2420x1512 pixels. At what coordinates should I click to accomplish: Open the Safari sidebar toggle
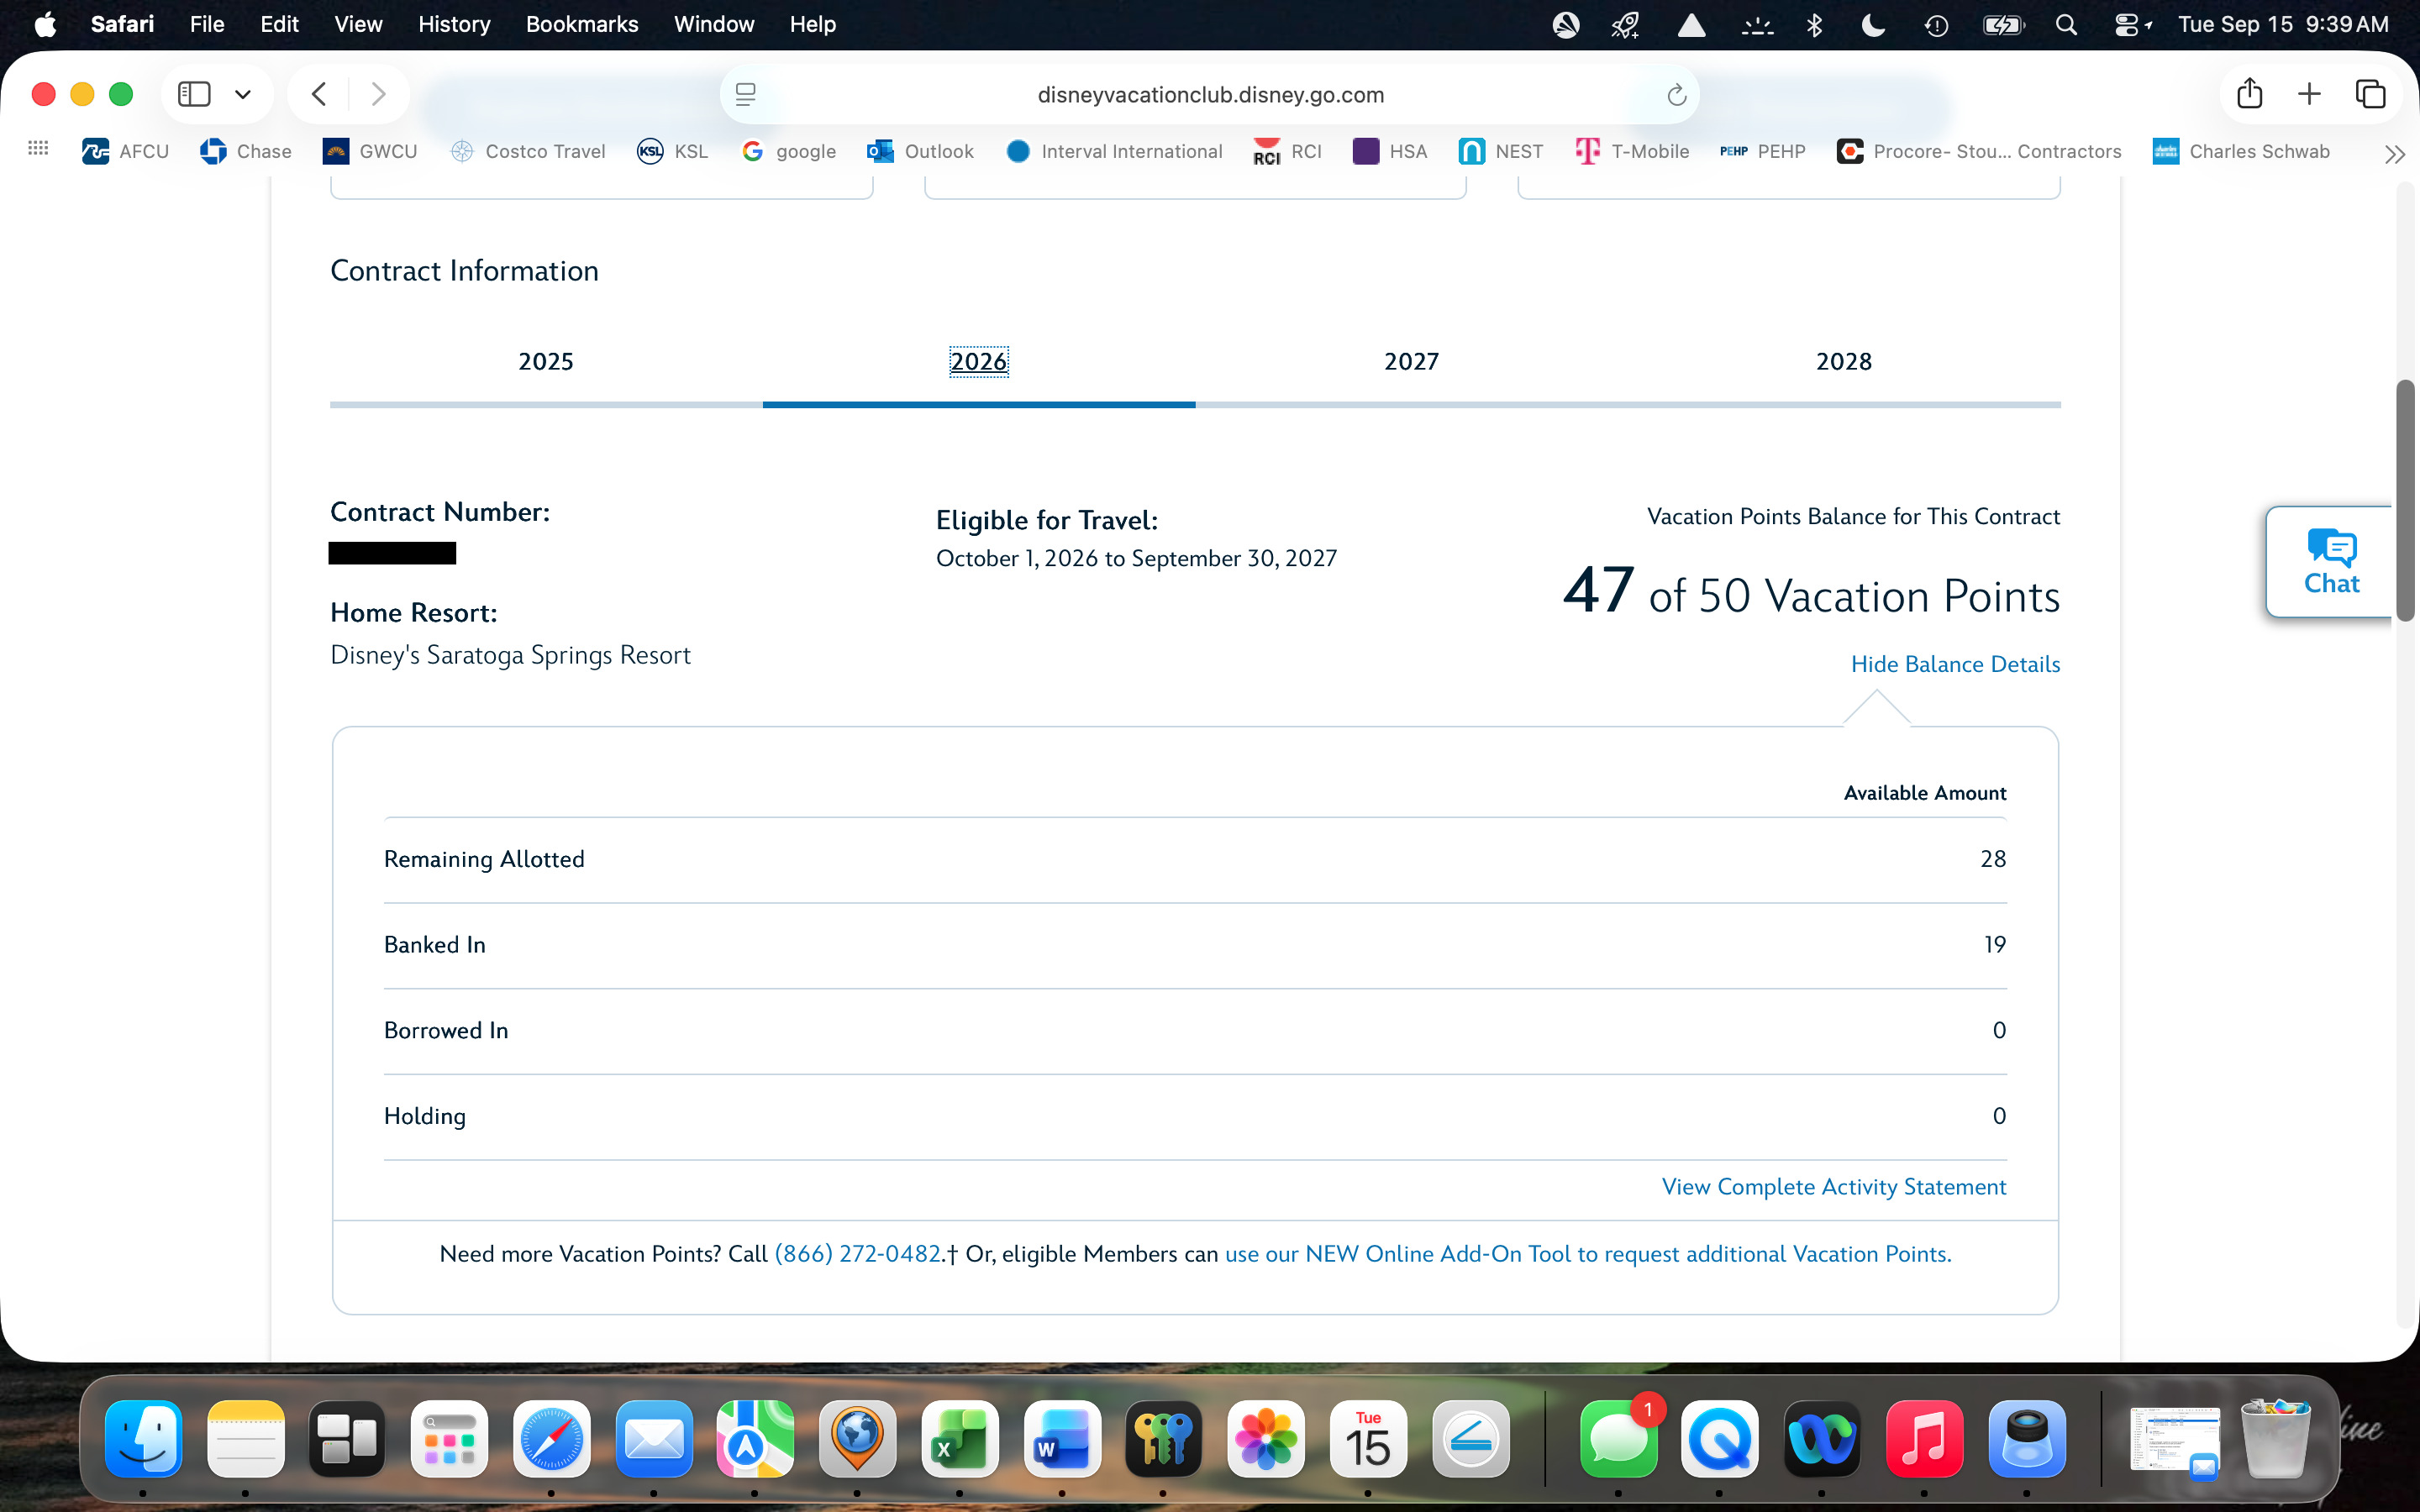pos(194,94)
